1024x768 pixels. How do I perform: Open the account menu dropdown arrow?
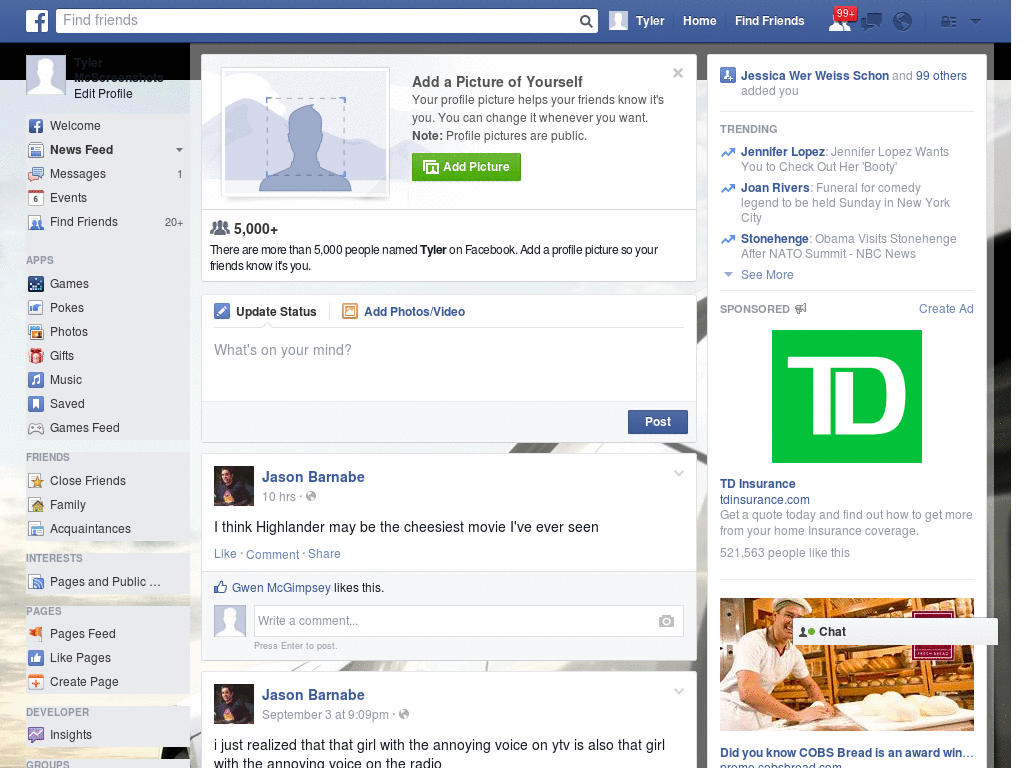tap(975, 22)
